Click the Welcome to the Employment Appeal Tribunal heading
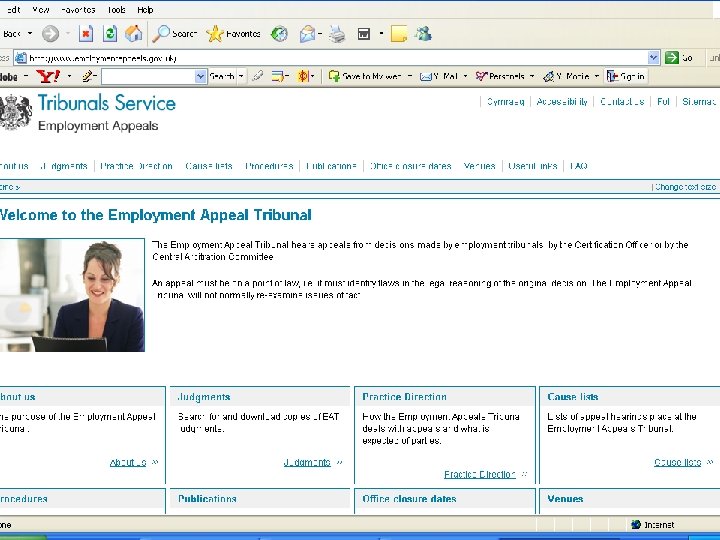The width and height of the screenshot is (720, 540). click(156, 215)
